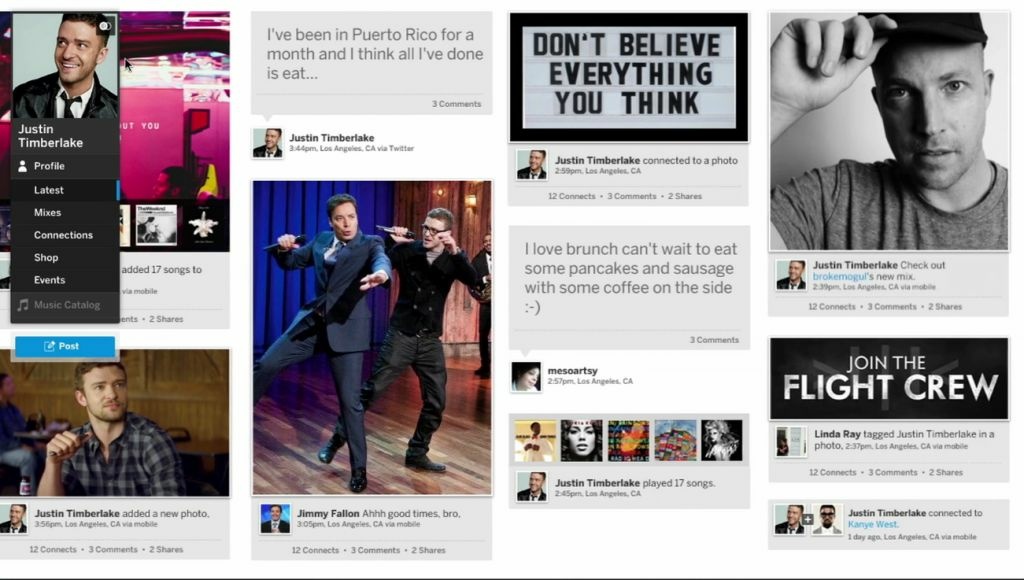The height and width of the screenshot is (580, 1024).
Task: Click the avatar on the "added a new photo" post
Action: pyautogui.click(x=13, y=519)
